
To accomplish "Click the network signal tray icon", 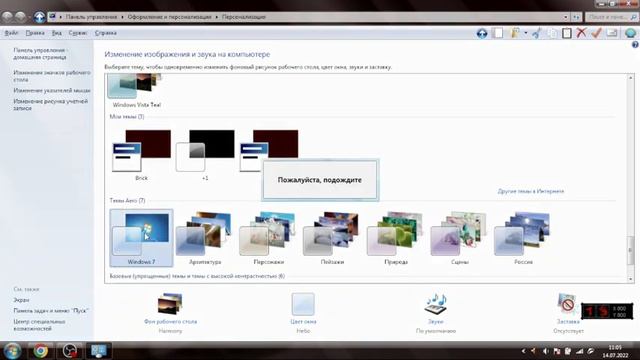I will click(x=580, y=351).
